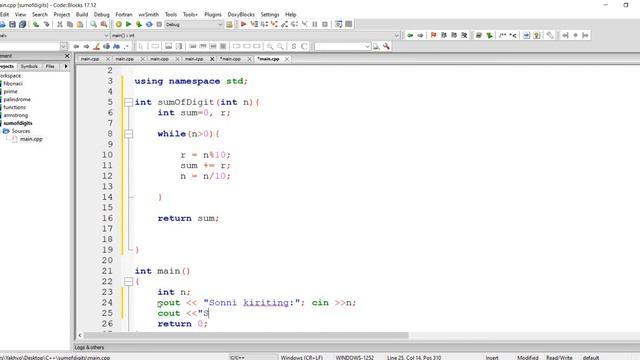Open the View menu
Screen dimensions: 640x360
point(20,14)
